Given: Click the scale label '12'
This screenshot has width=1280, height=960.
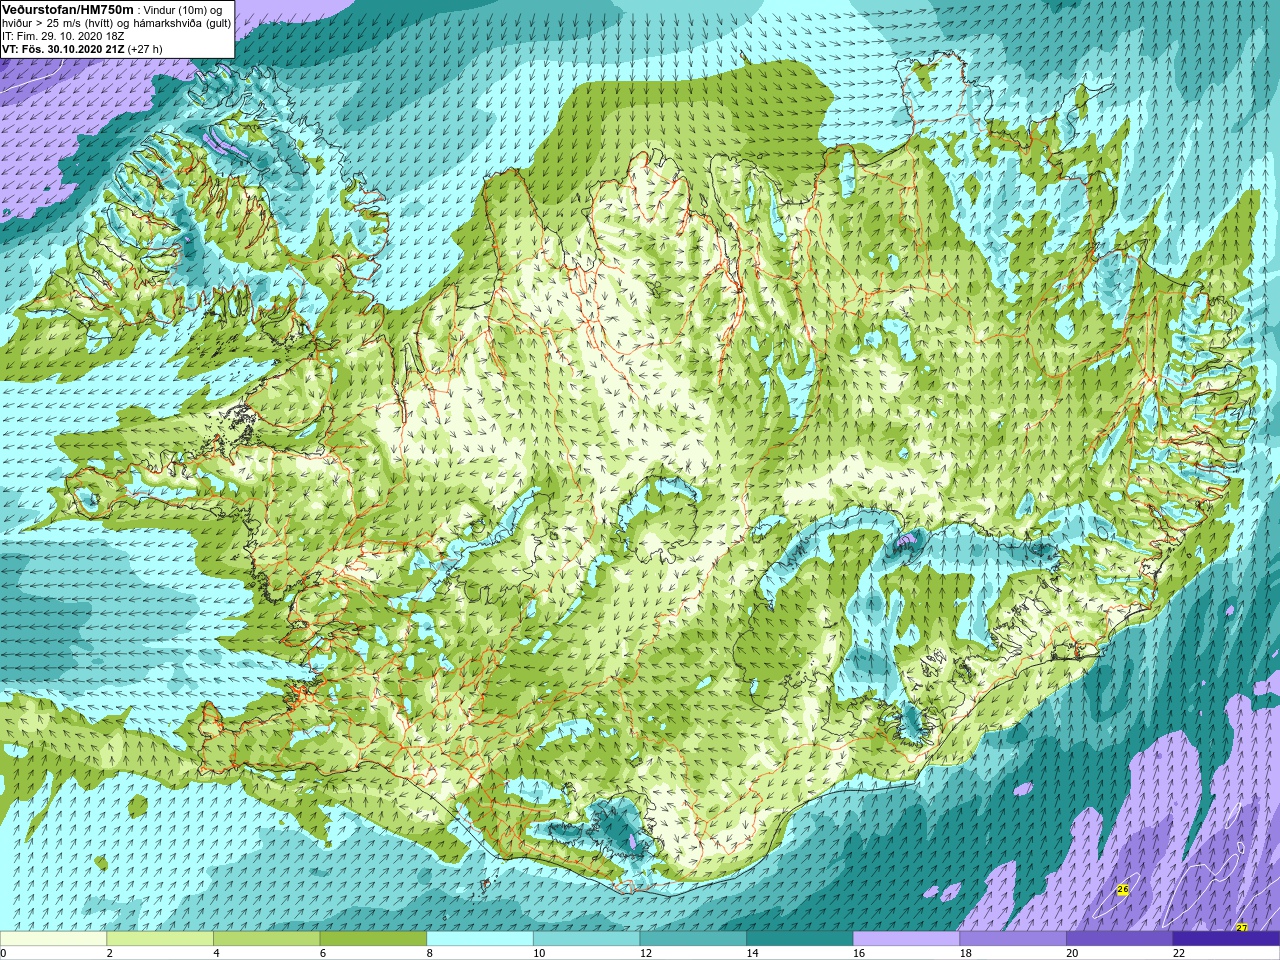Looking at the screenshot, I should click(645, 953).
